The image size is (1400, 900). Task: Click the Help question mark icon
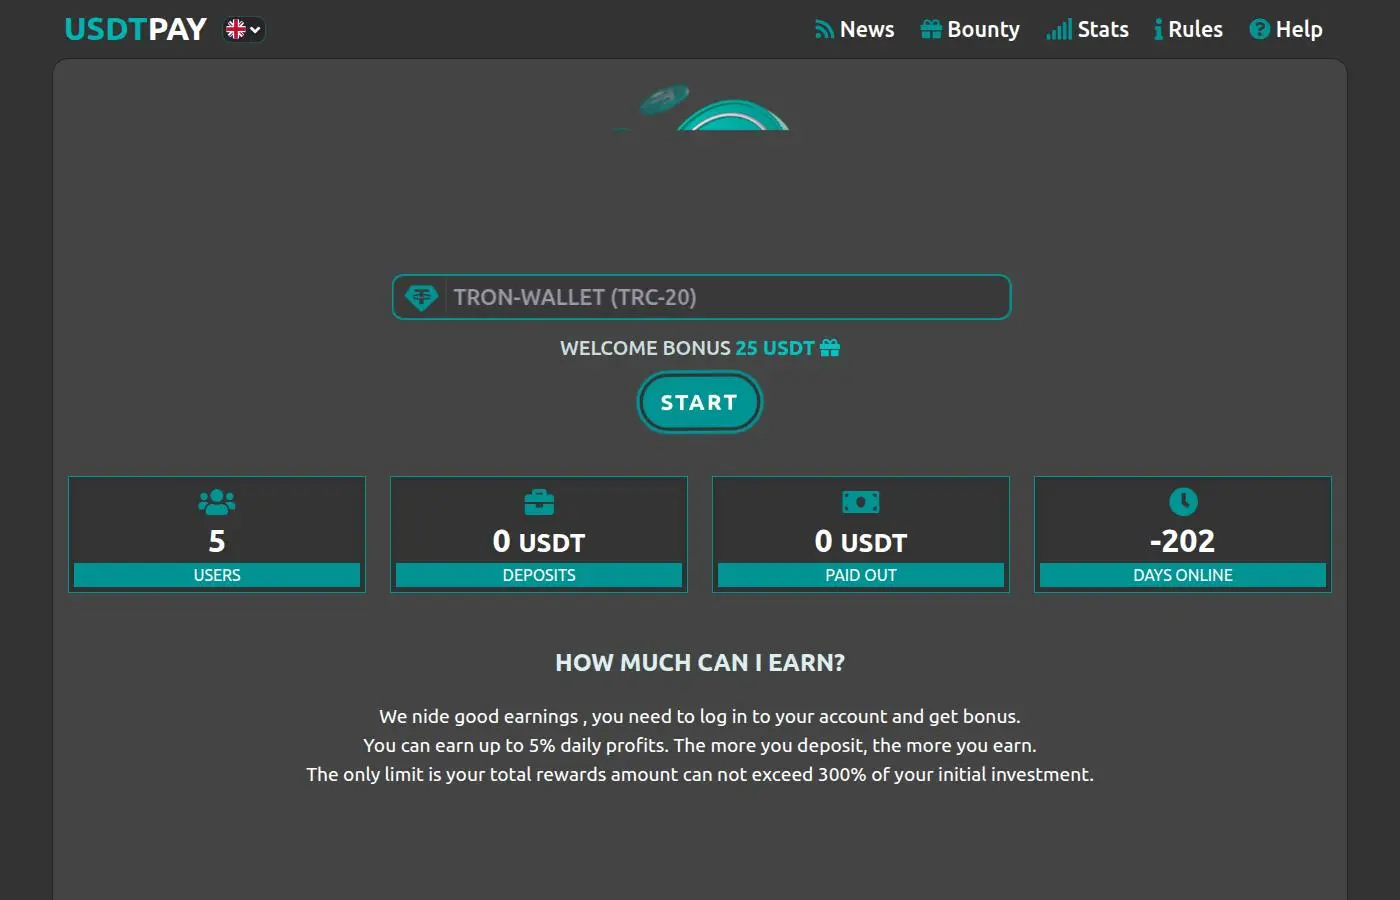click(1259, 30)
